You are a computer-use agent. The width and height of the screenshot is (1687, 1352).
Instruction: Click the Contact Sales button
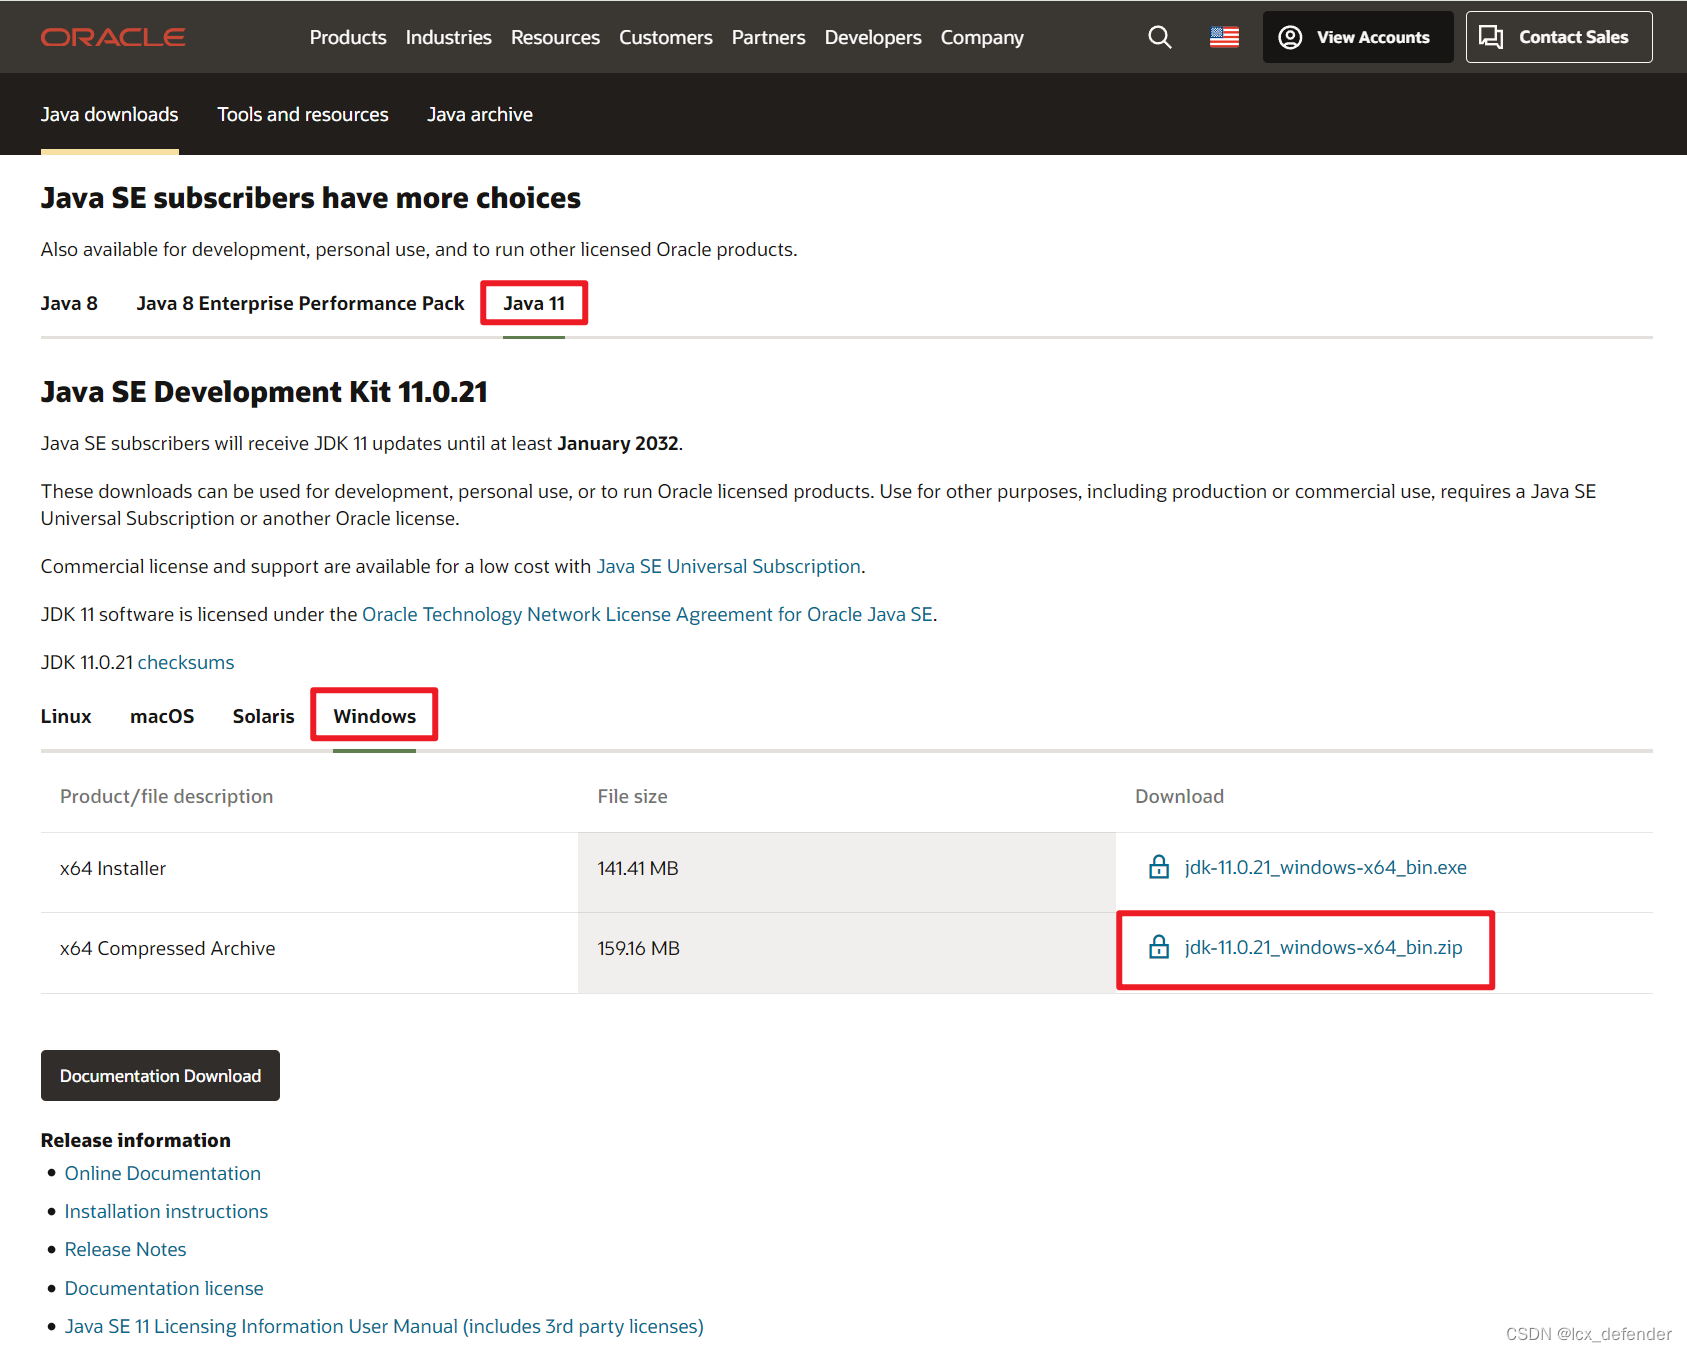[x=1559, y=37]
